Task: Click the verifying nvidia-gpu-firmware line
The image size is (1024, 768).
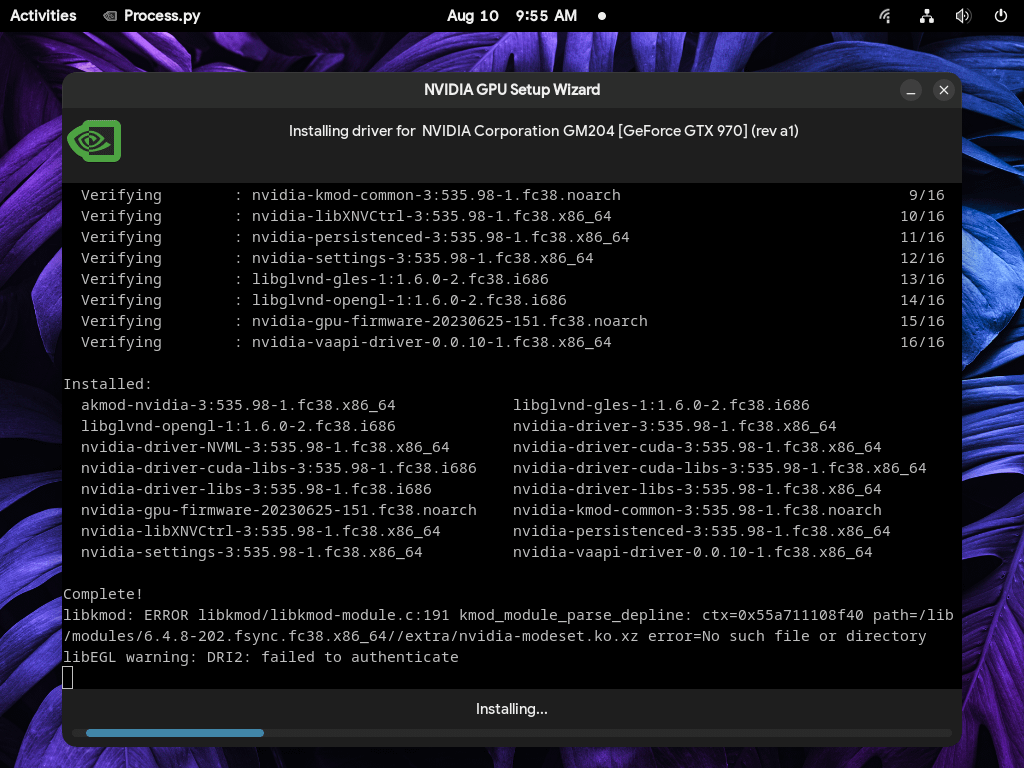Action: (x=513, y=321)
